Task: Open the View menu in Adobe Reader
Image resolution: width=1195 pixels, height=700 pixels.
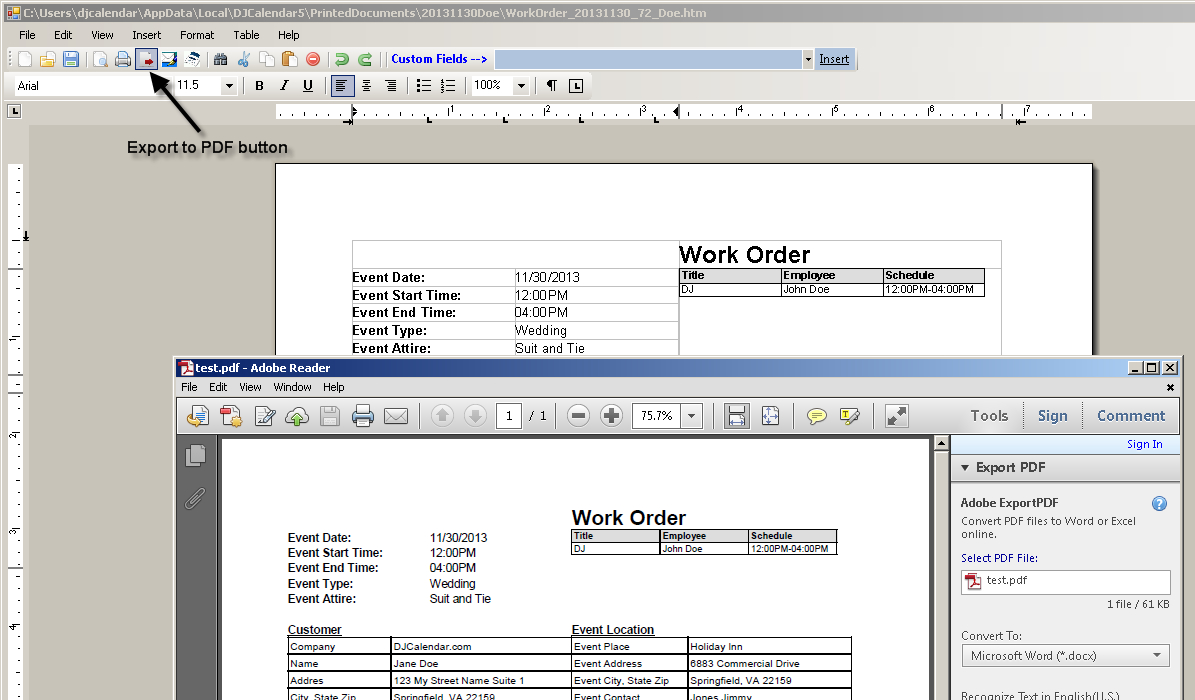Action: (250, 387)
